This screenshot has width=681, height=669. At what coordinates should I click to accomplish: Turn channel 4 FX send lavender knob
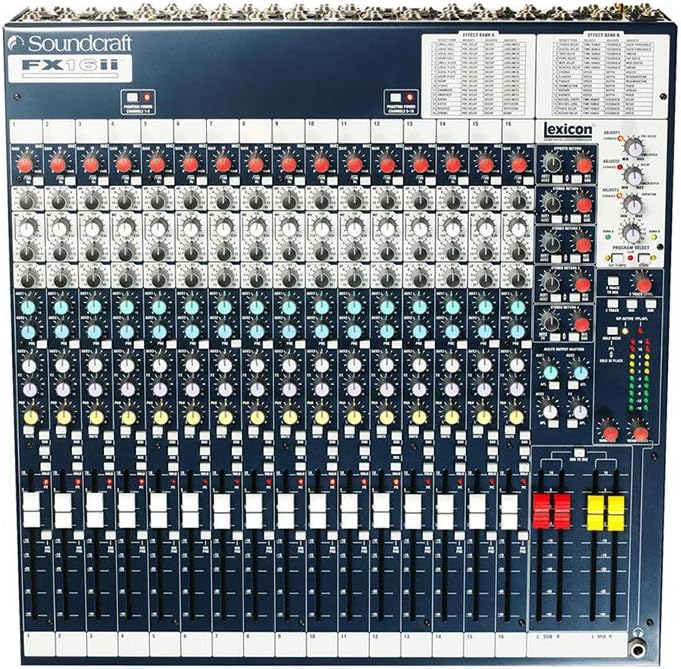point(127,389)
